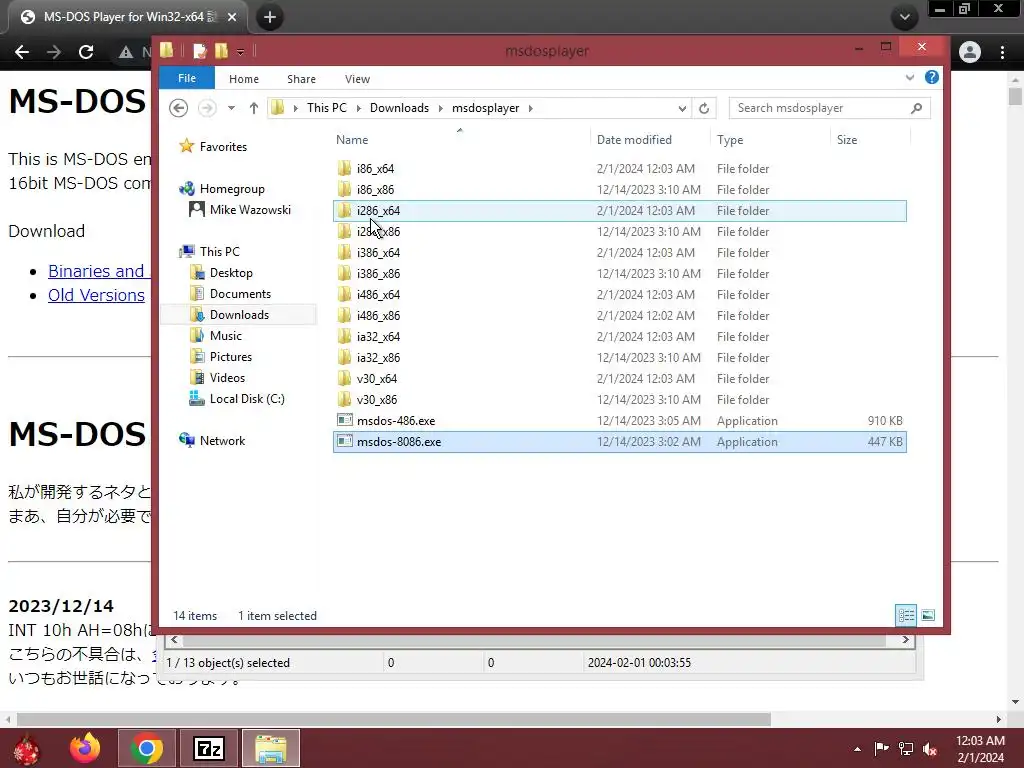Click the browser page horizontal scrollbar
Screen dimensions: 1024x768
(394, 719)
